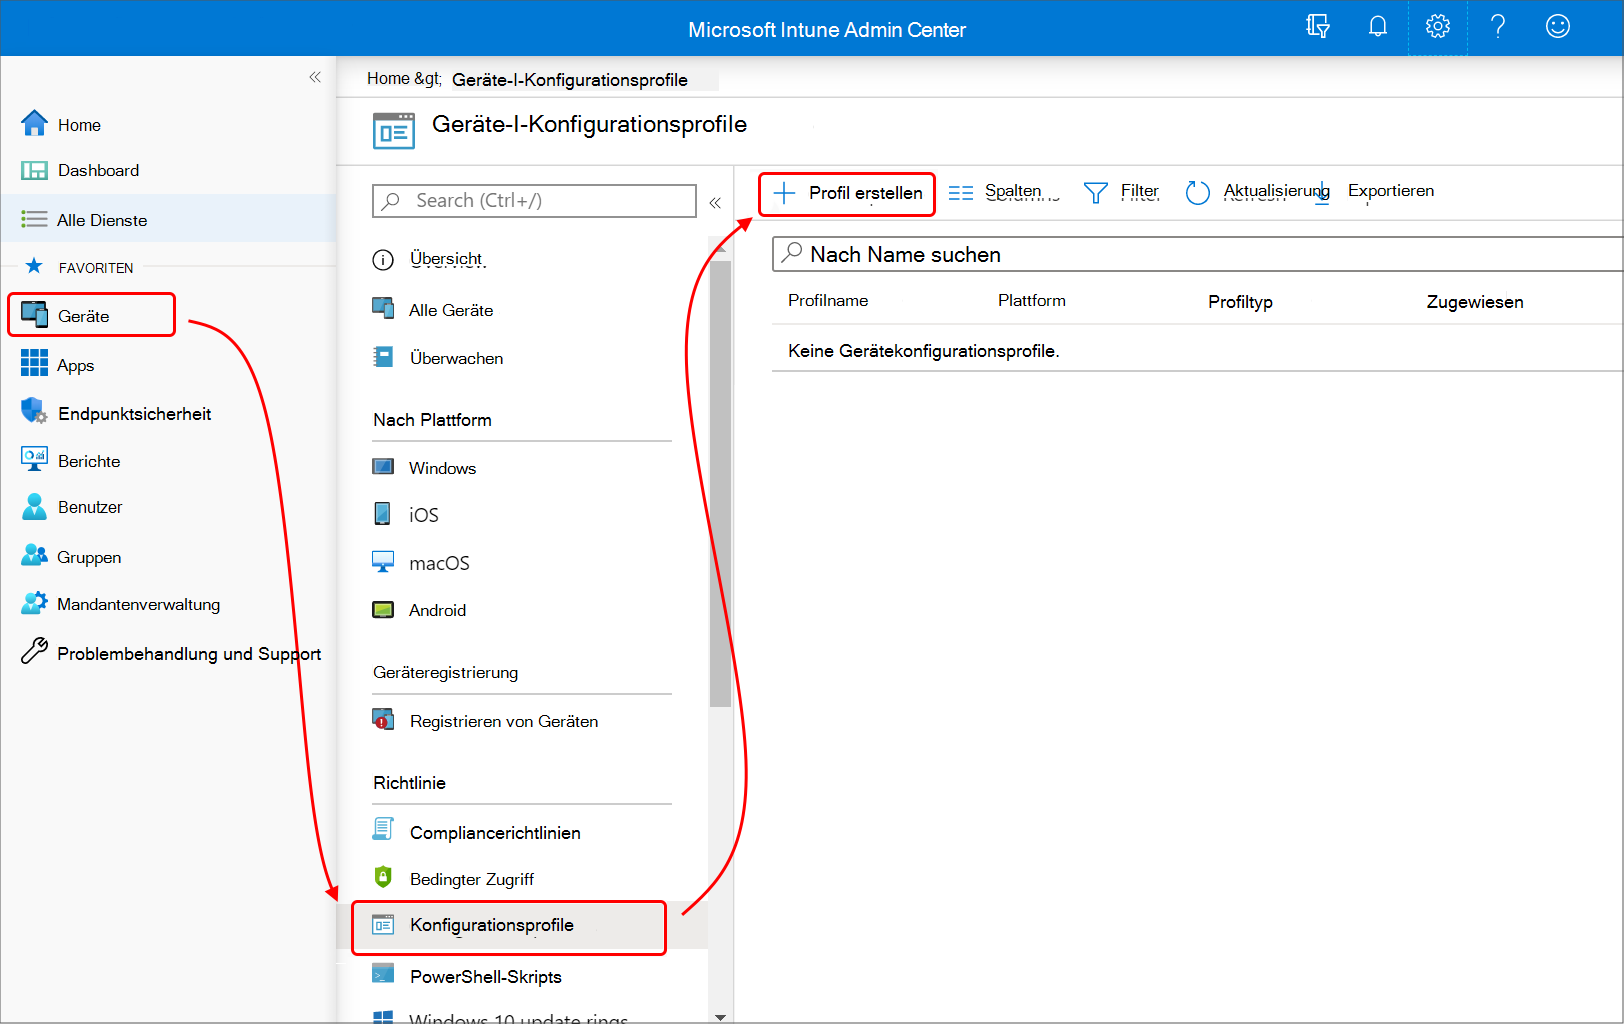Open the notifications bell icon
The height and width of the screenshot is (1024, 1624).
point(1378,27)
